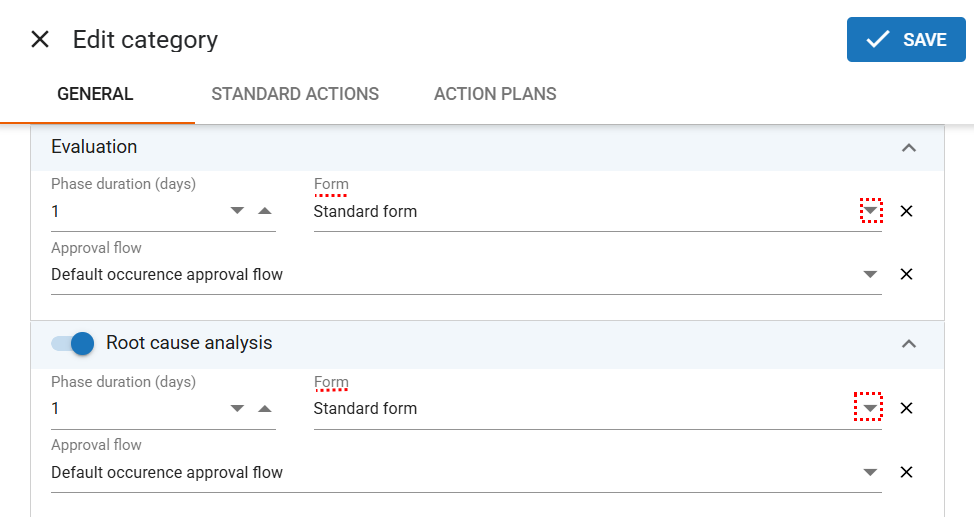The height and width of the screenshot is (517, 974).
Task: Open Evaluation Approval flow dropdown
Action: click(870, 274)
